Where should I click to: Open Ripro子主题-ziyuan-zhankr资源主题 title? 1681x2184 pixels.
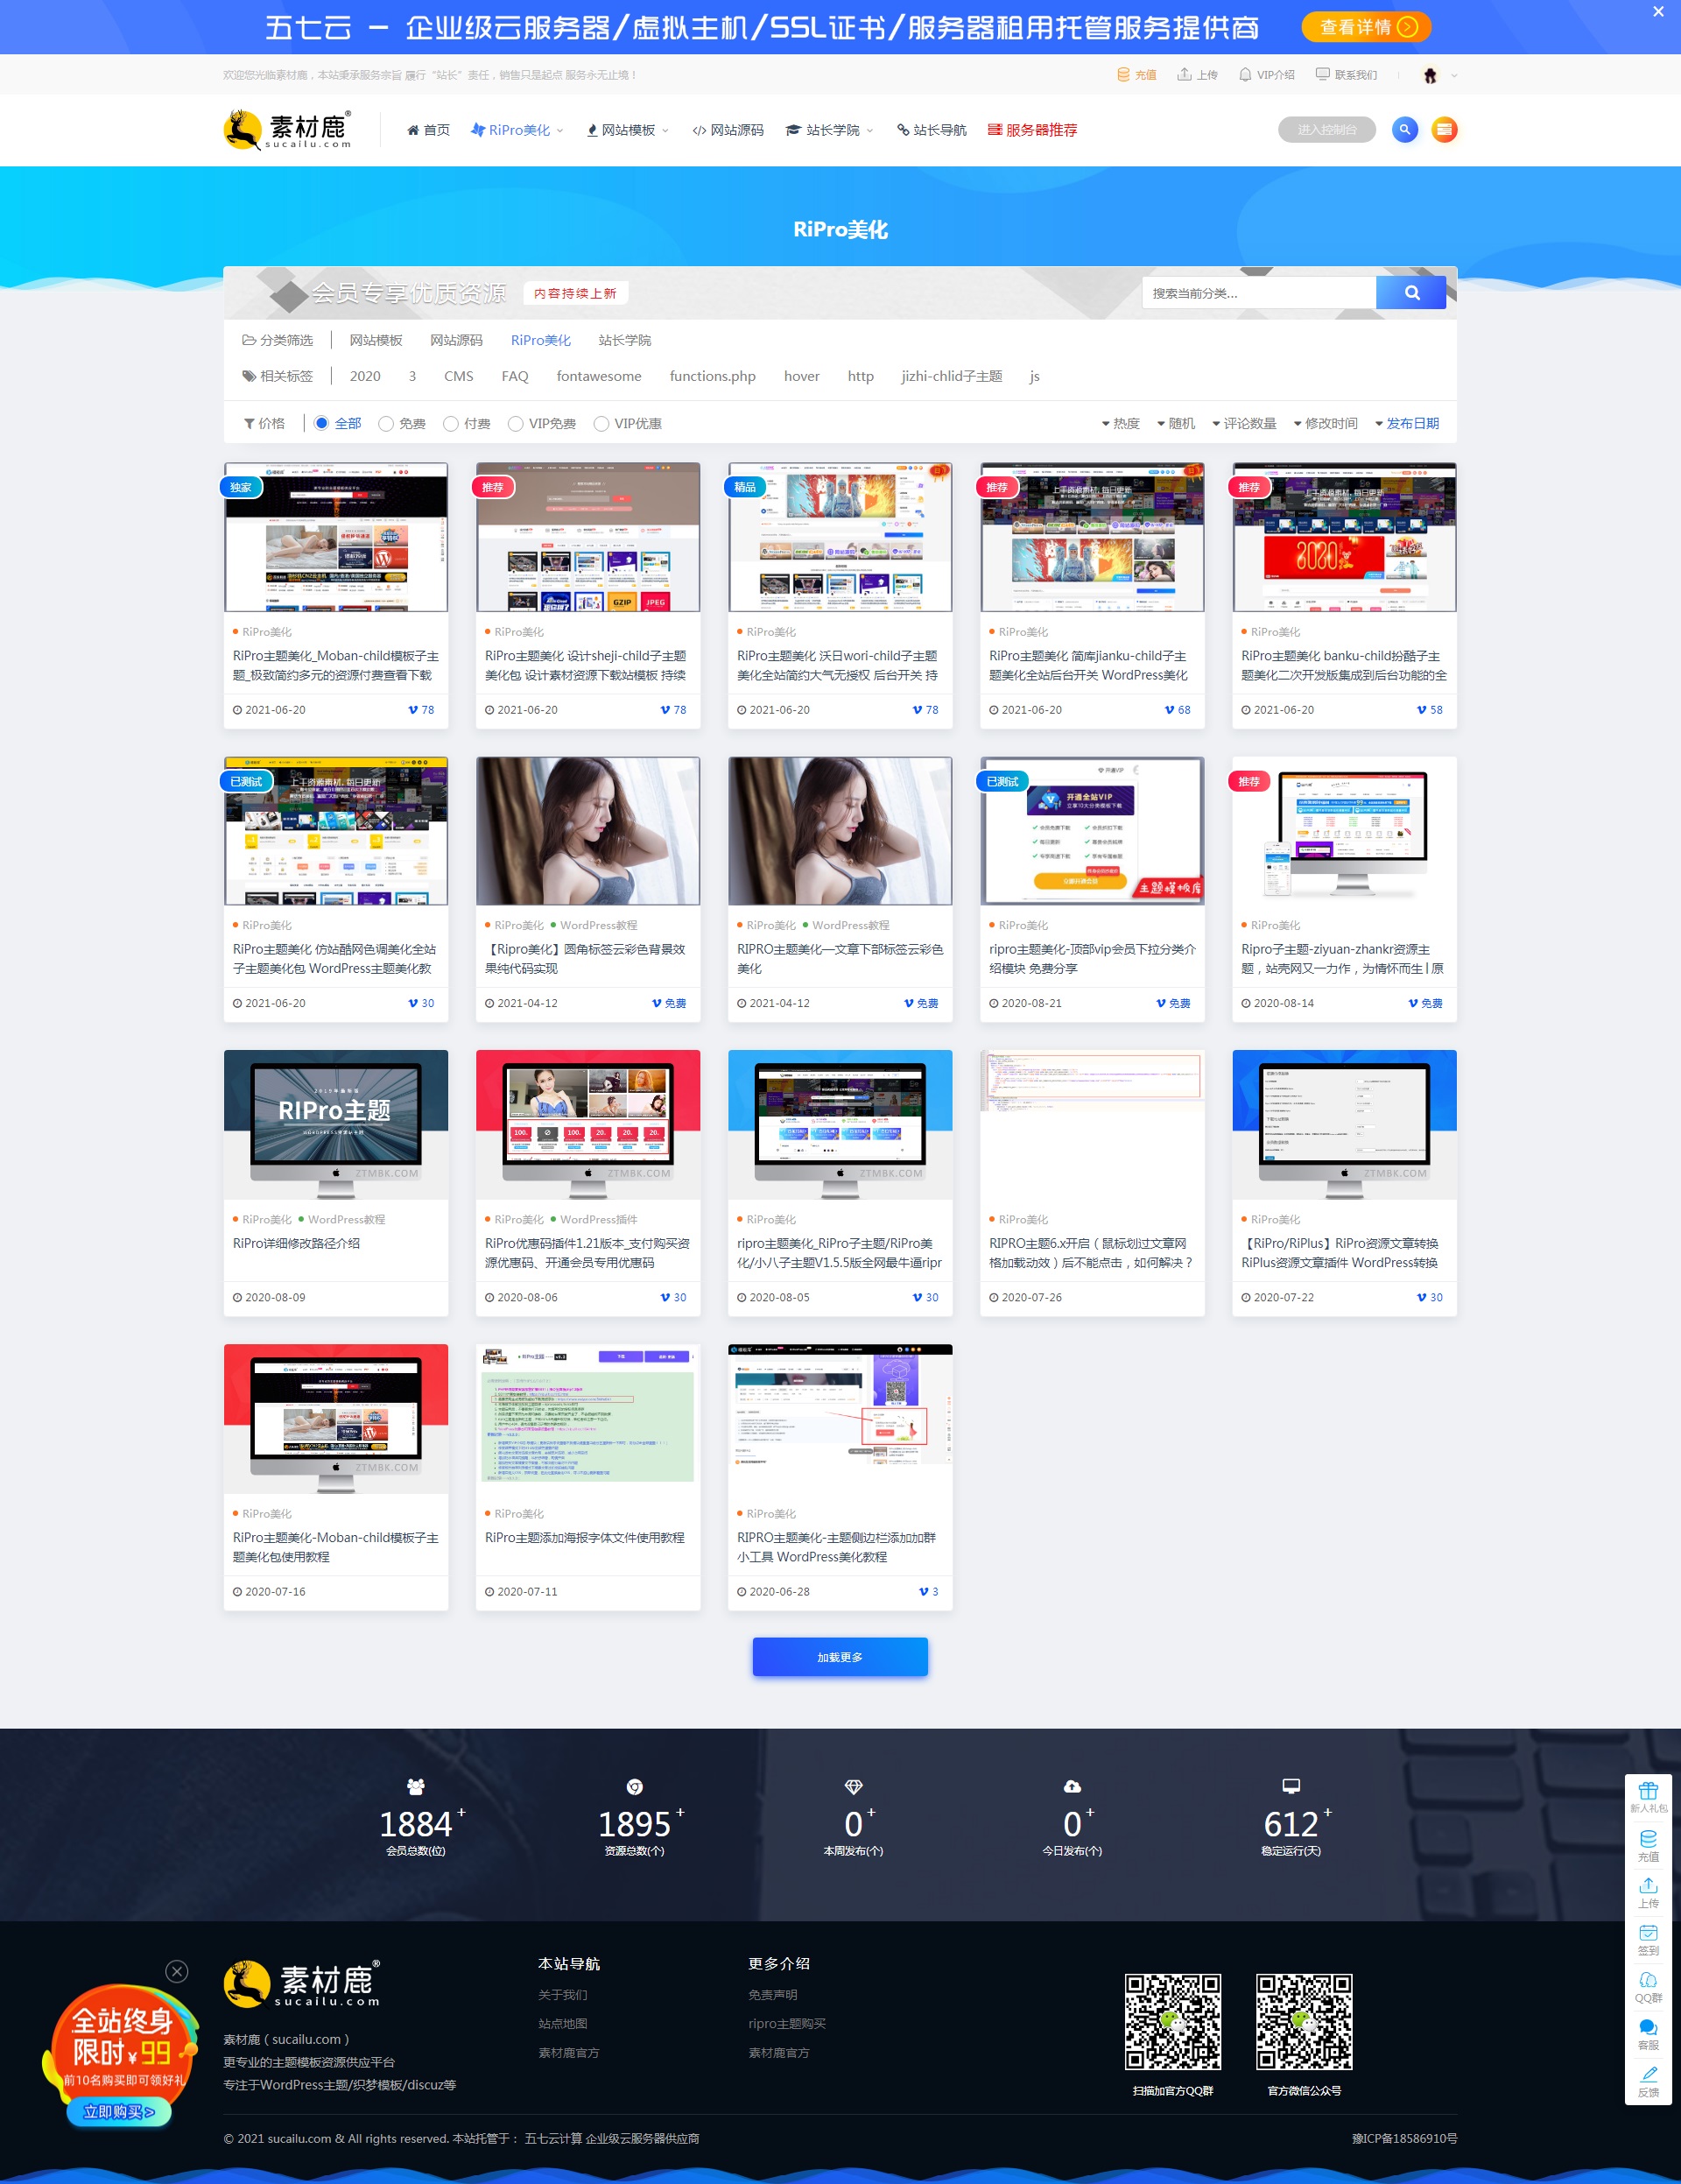(1342, 958)
